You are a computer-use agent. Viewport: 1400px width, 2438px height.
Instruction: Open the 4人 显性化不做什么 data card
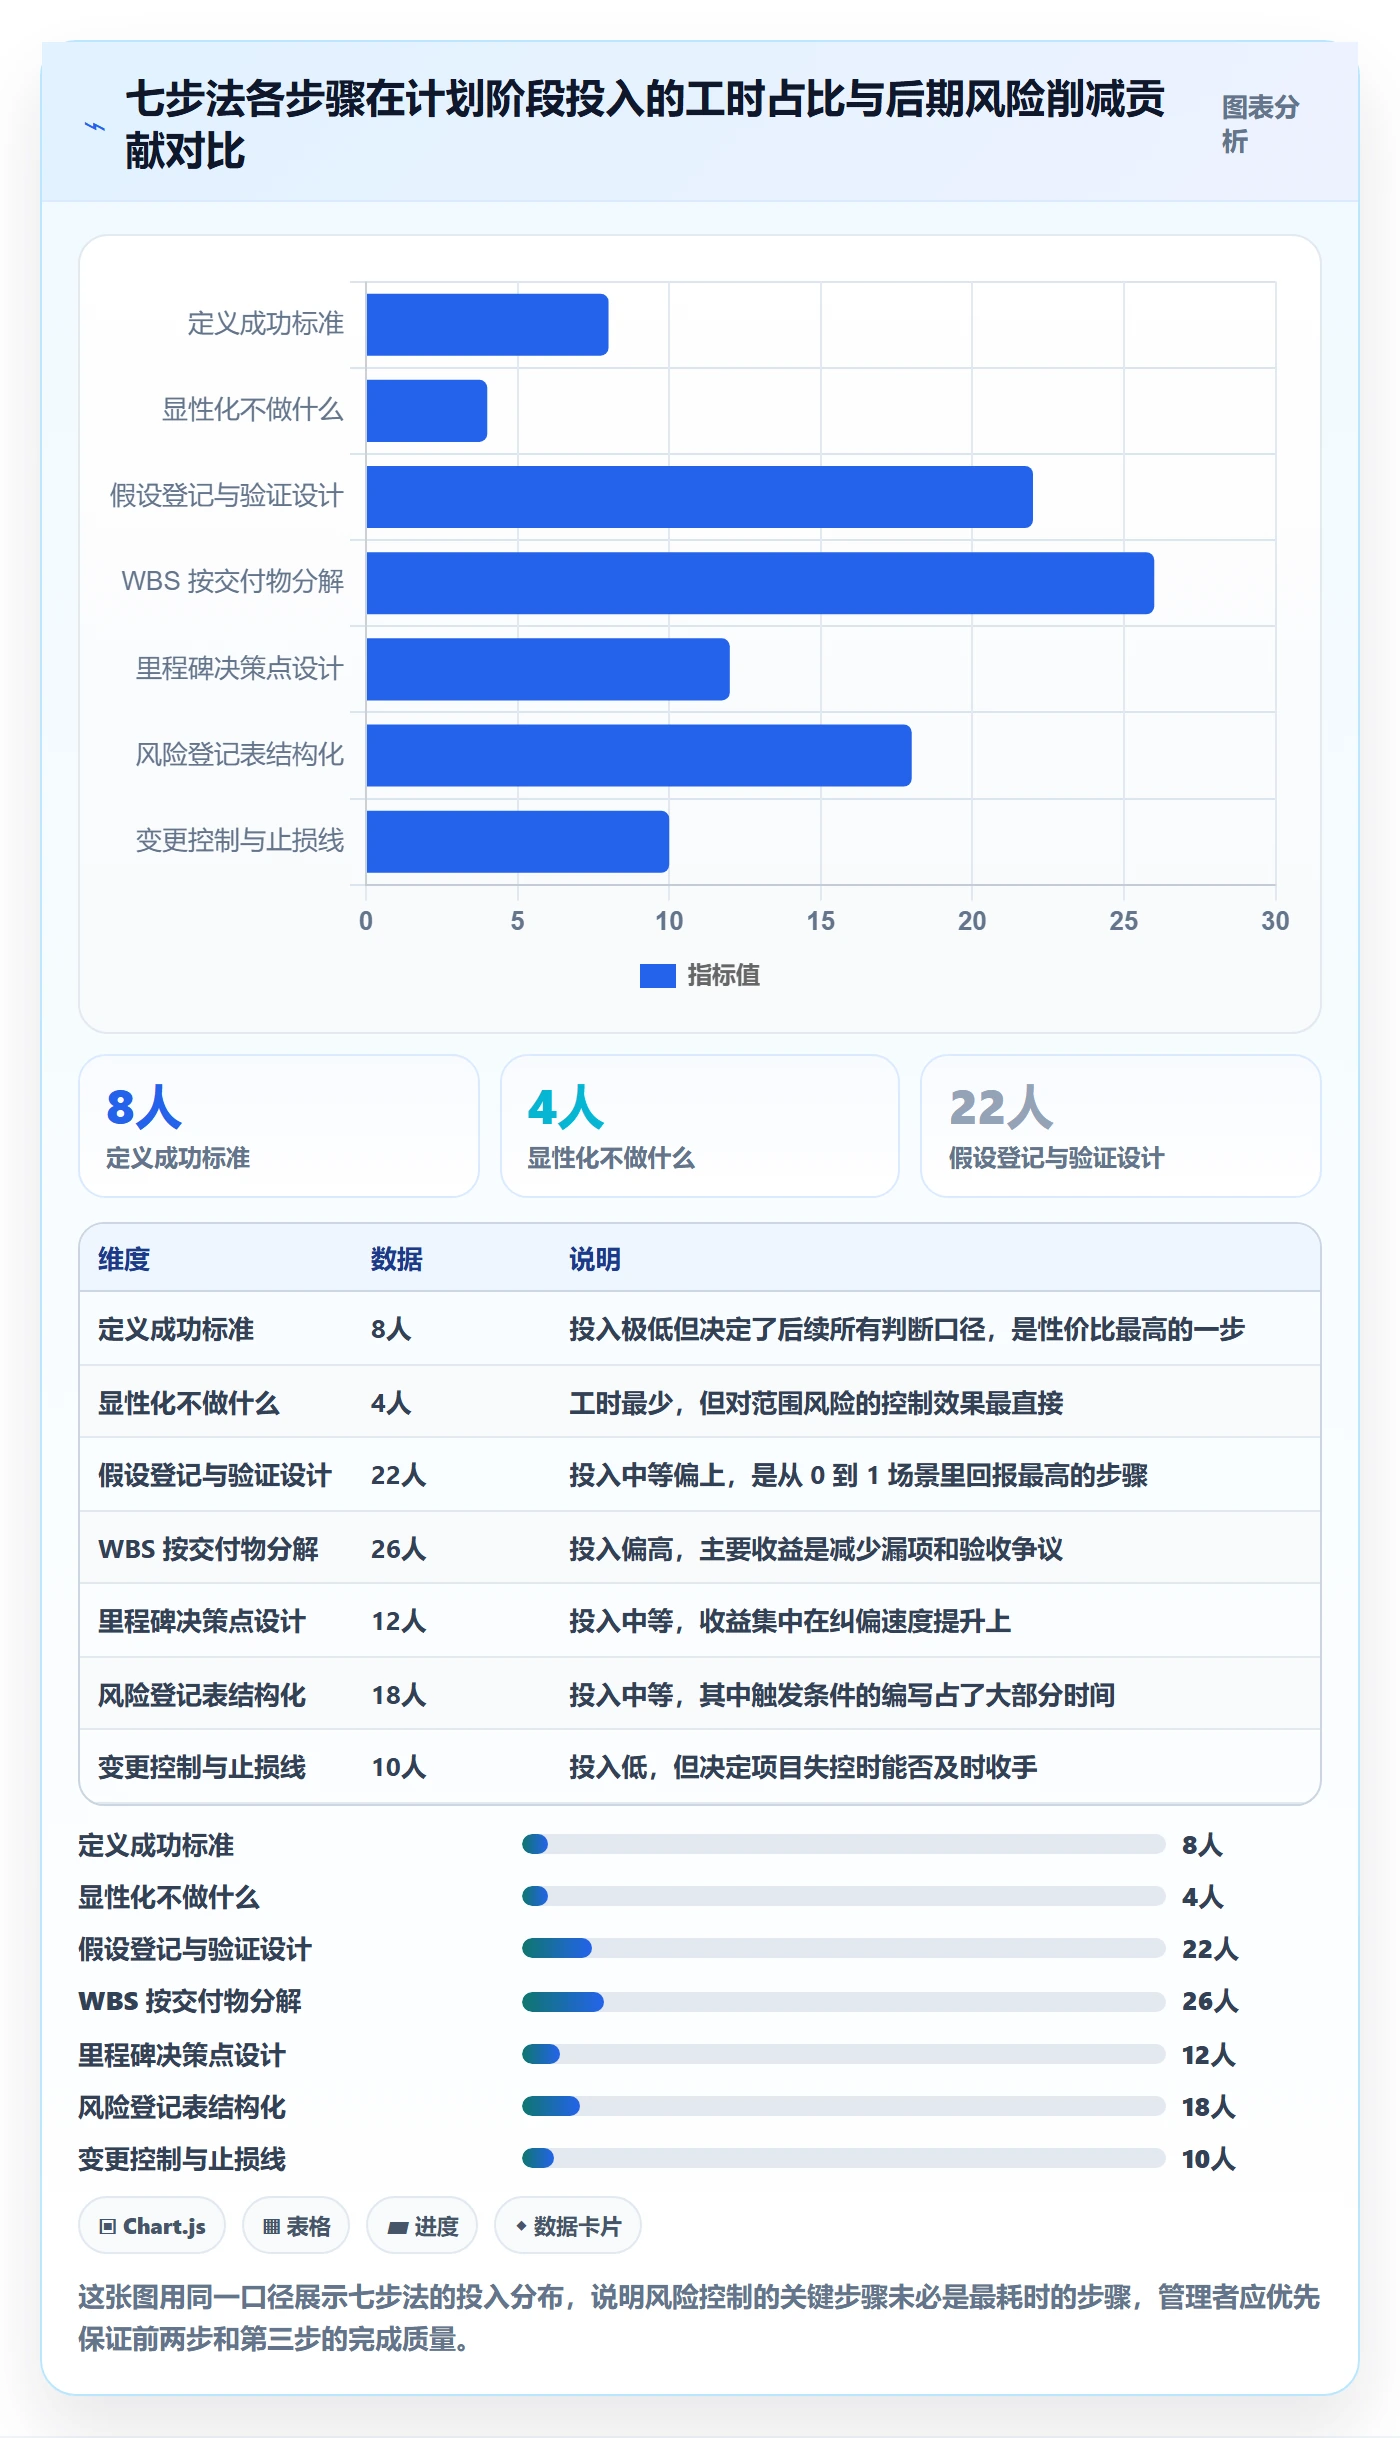click(700, 1126)
